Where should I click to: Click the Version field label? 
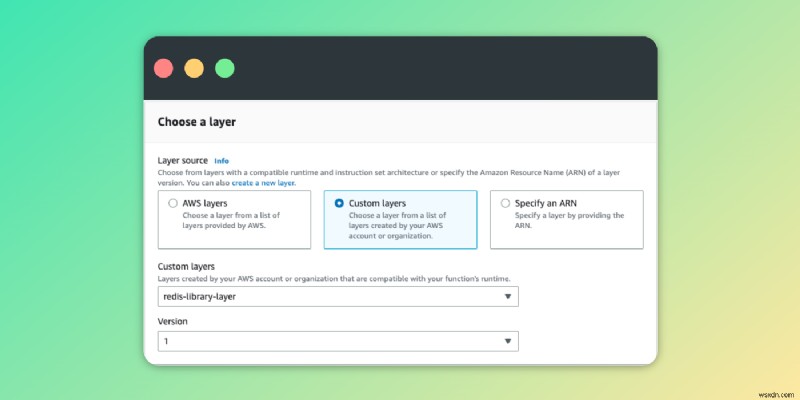click(172, 321)
